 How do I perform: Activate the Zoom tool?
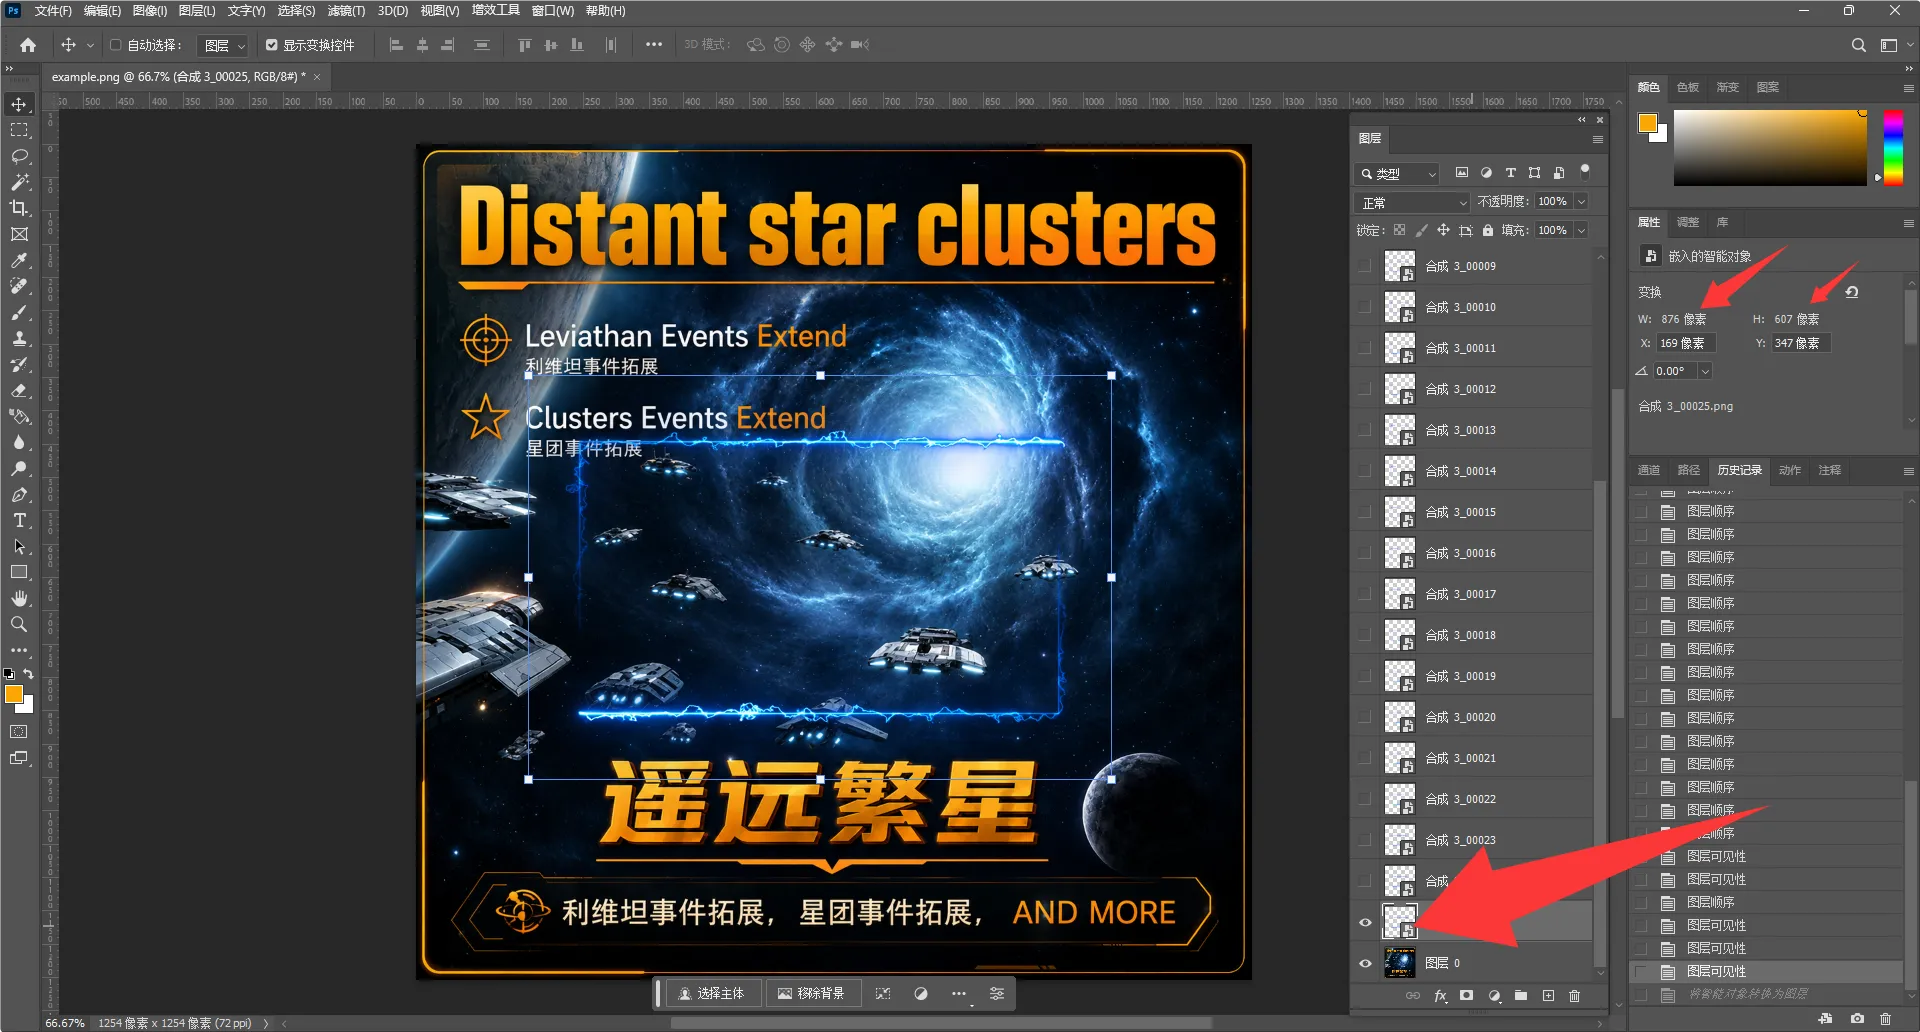point(19,624)
